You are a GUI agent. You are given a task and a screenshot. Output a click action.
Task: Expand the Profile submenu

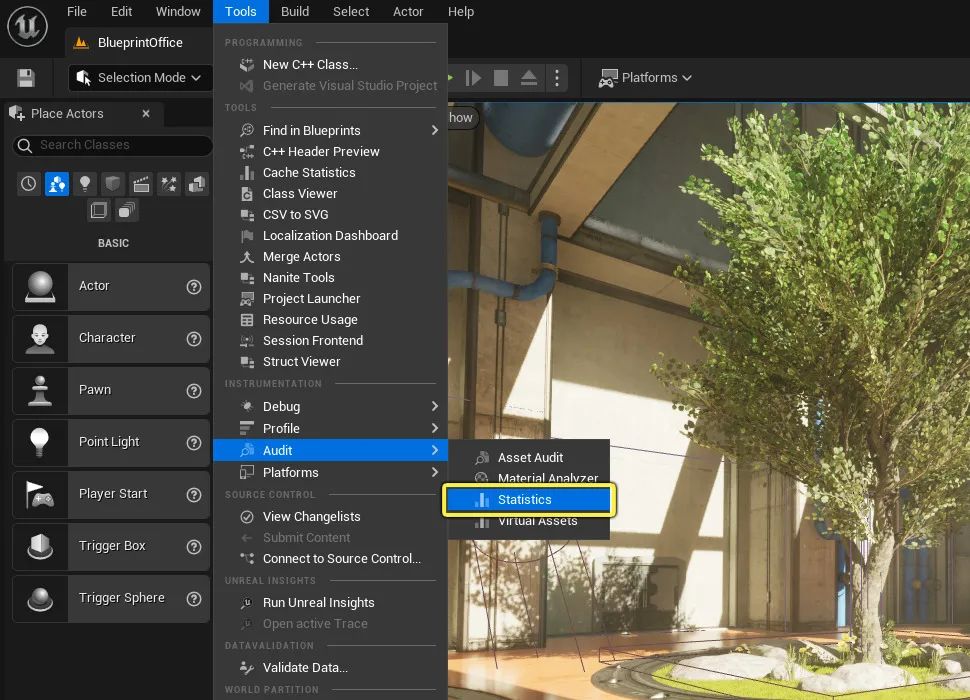pyautogui.click(x=330, y=429)
